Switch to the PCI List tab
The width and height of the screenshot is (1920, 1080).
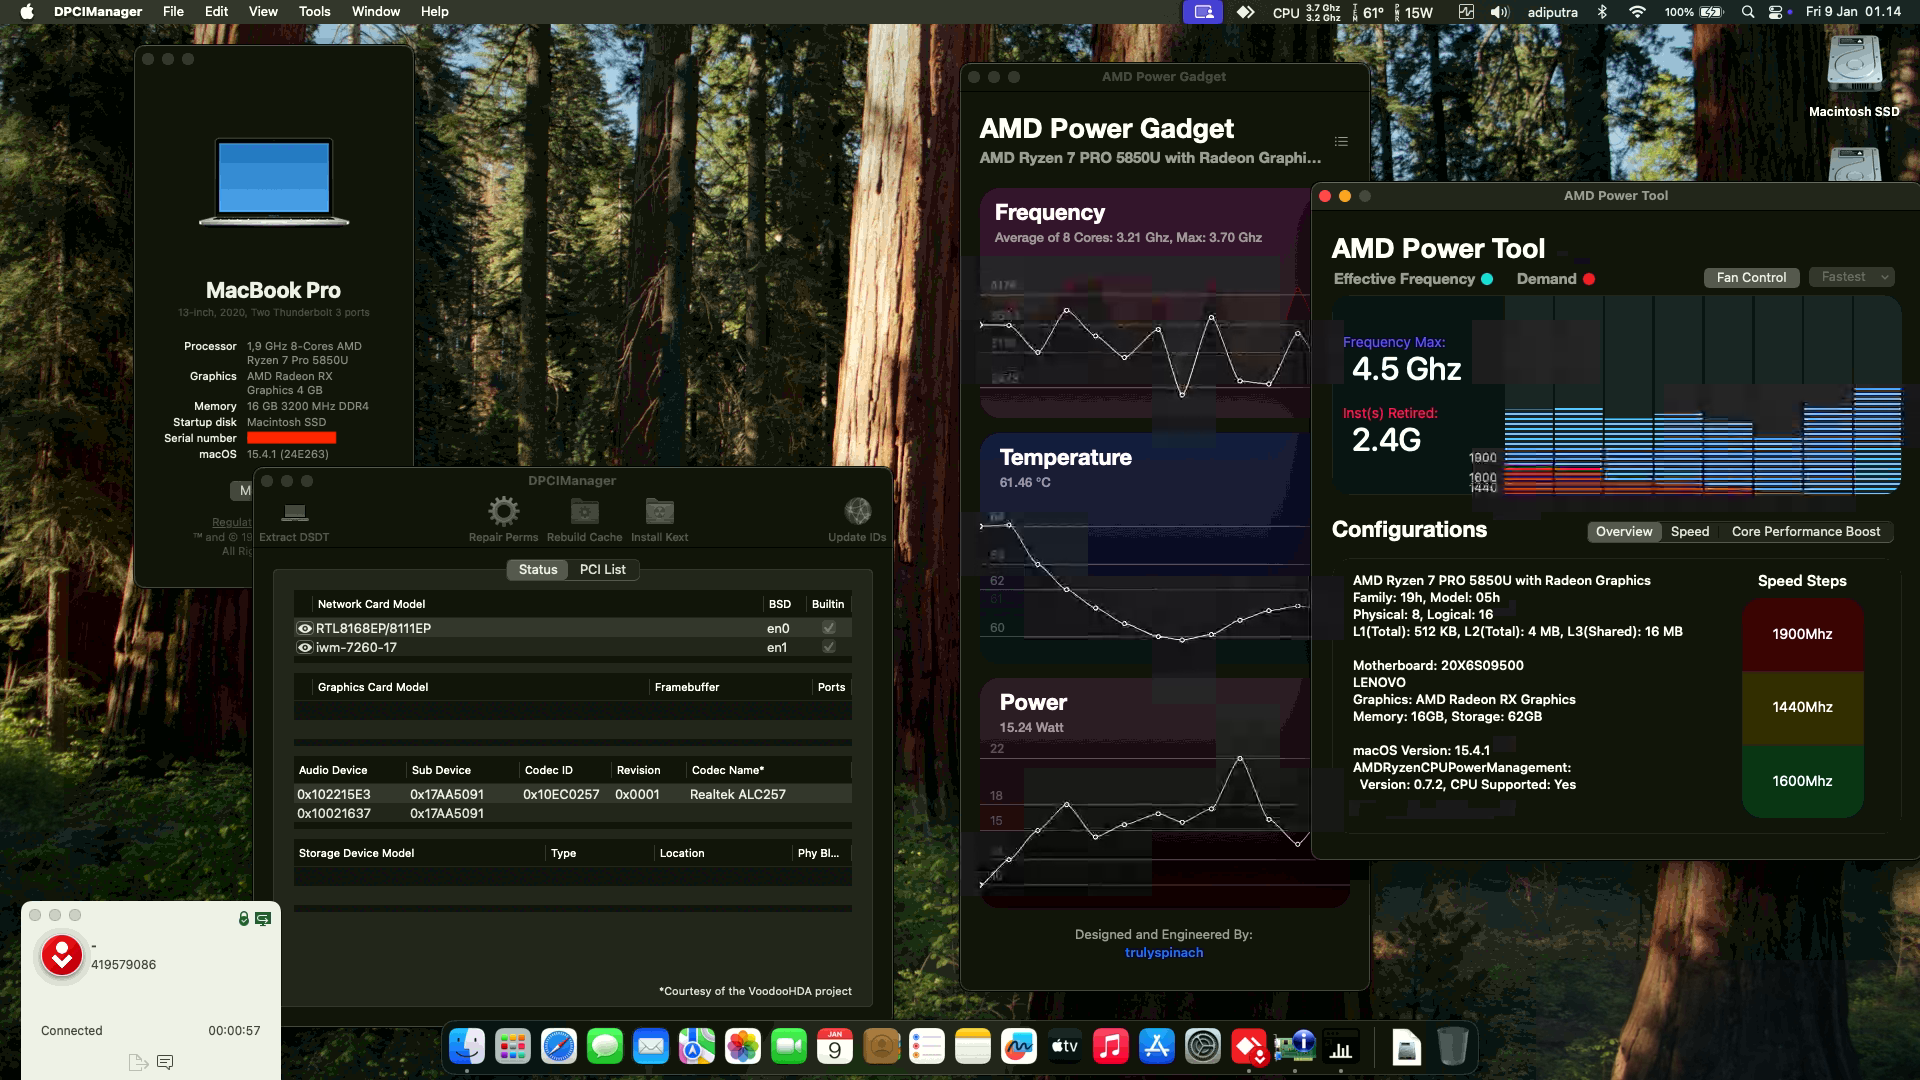coord(602,569)
